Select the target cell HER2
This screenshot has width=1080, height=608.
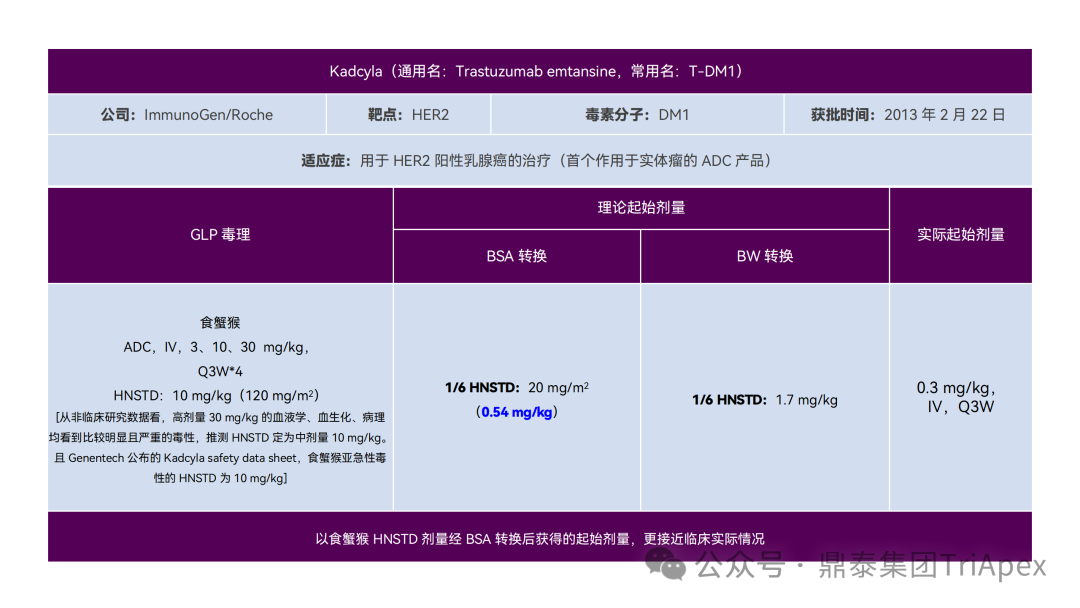[408, 115]
